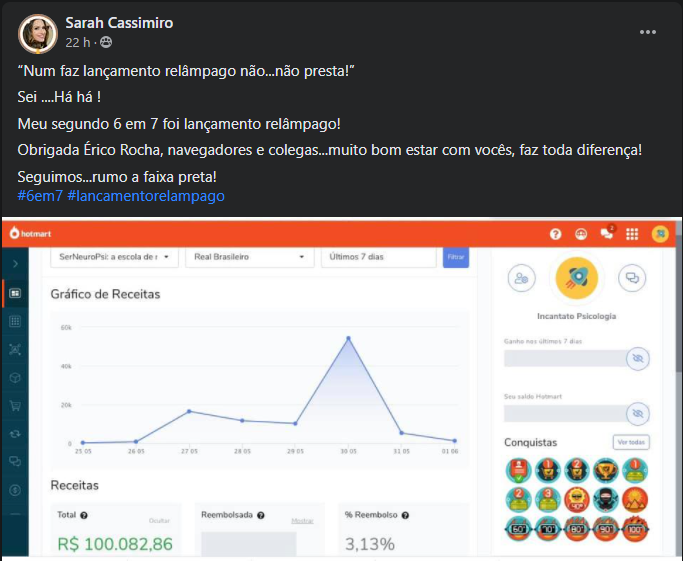Click the Hotmart support headset icon
Screen dimensions: 683x561
[581, 234]
